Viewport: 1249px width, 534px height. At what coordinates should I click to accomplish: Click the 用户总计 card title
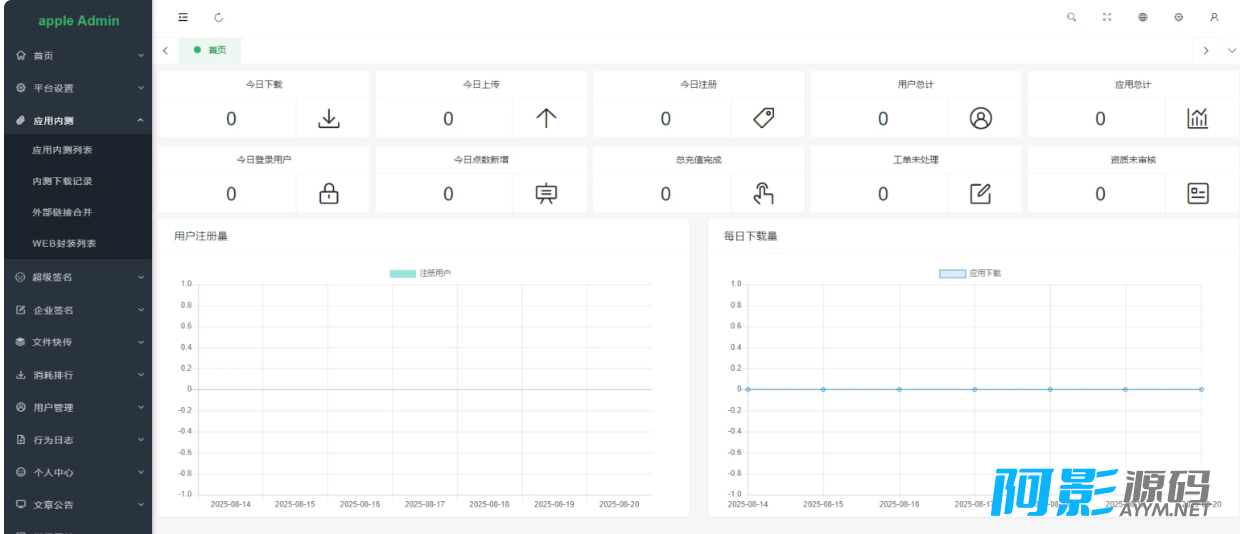point(916,84)
